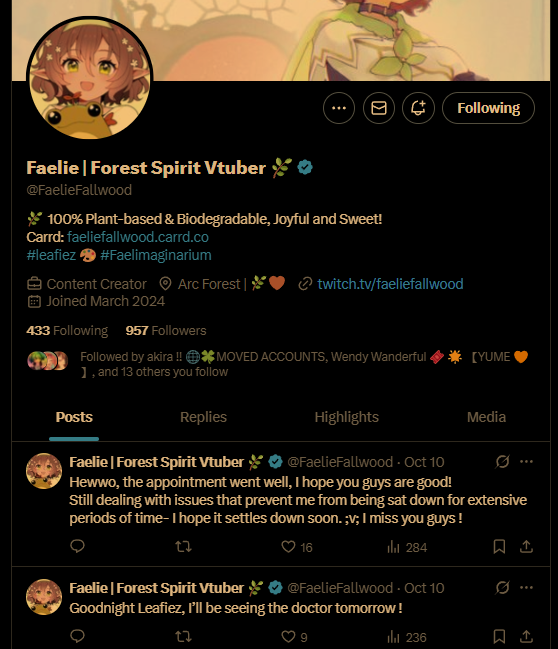Viewport: 558px width, 649px height.
Task: Toggle the Following button to unfollow Faelie
Action: point(488,108)
